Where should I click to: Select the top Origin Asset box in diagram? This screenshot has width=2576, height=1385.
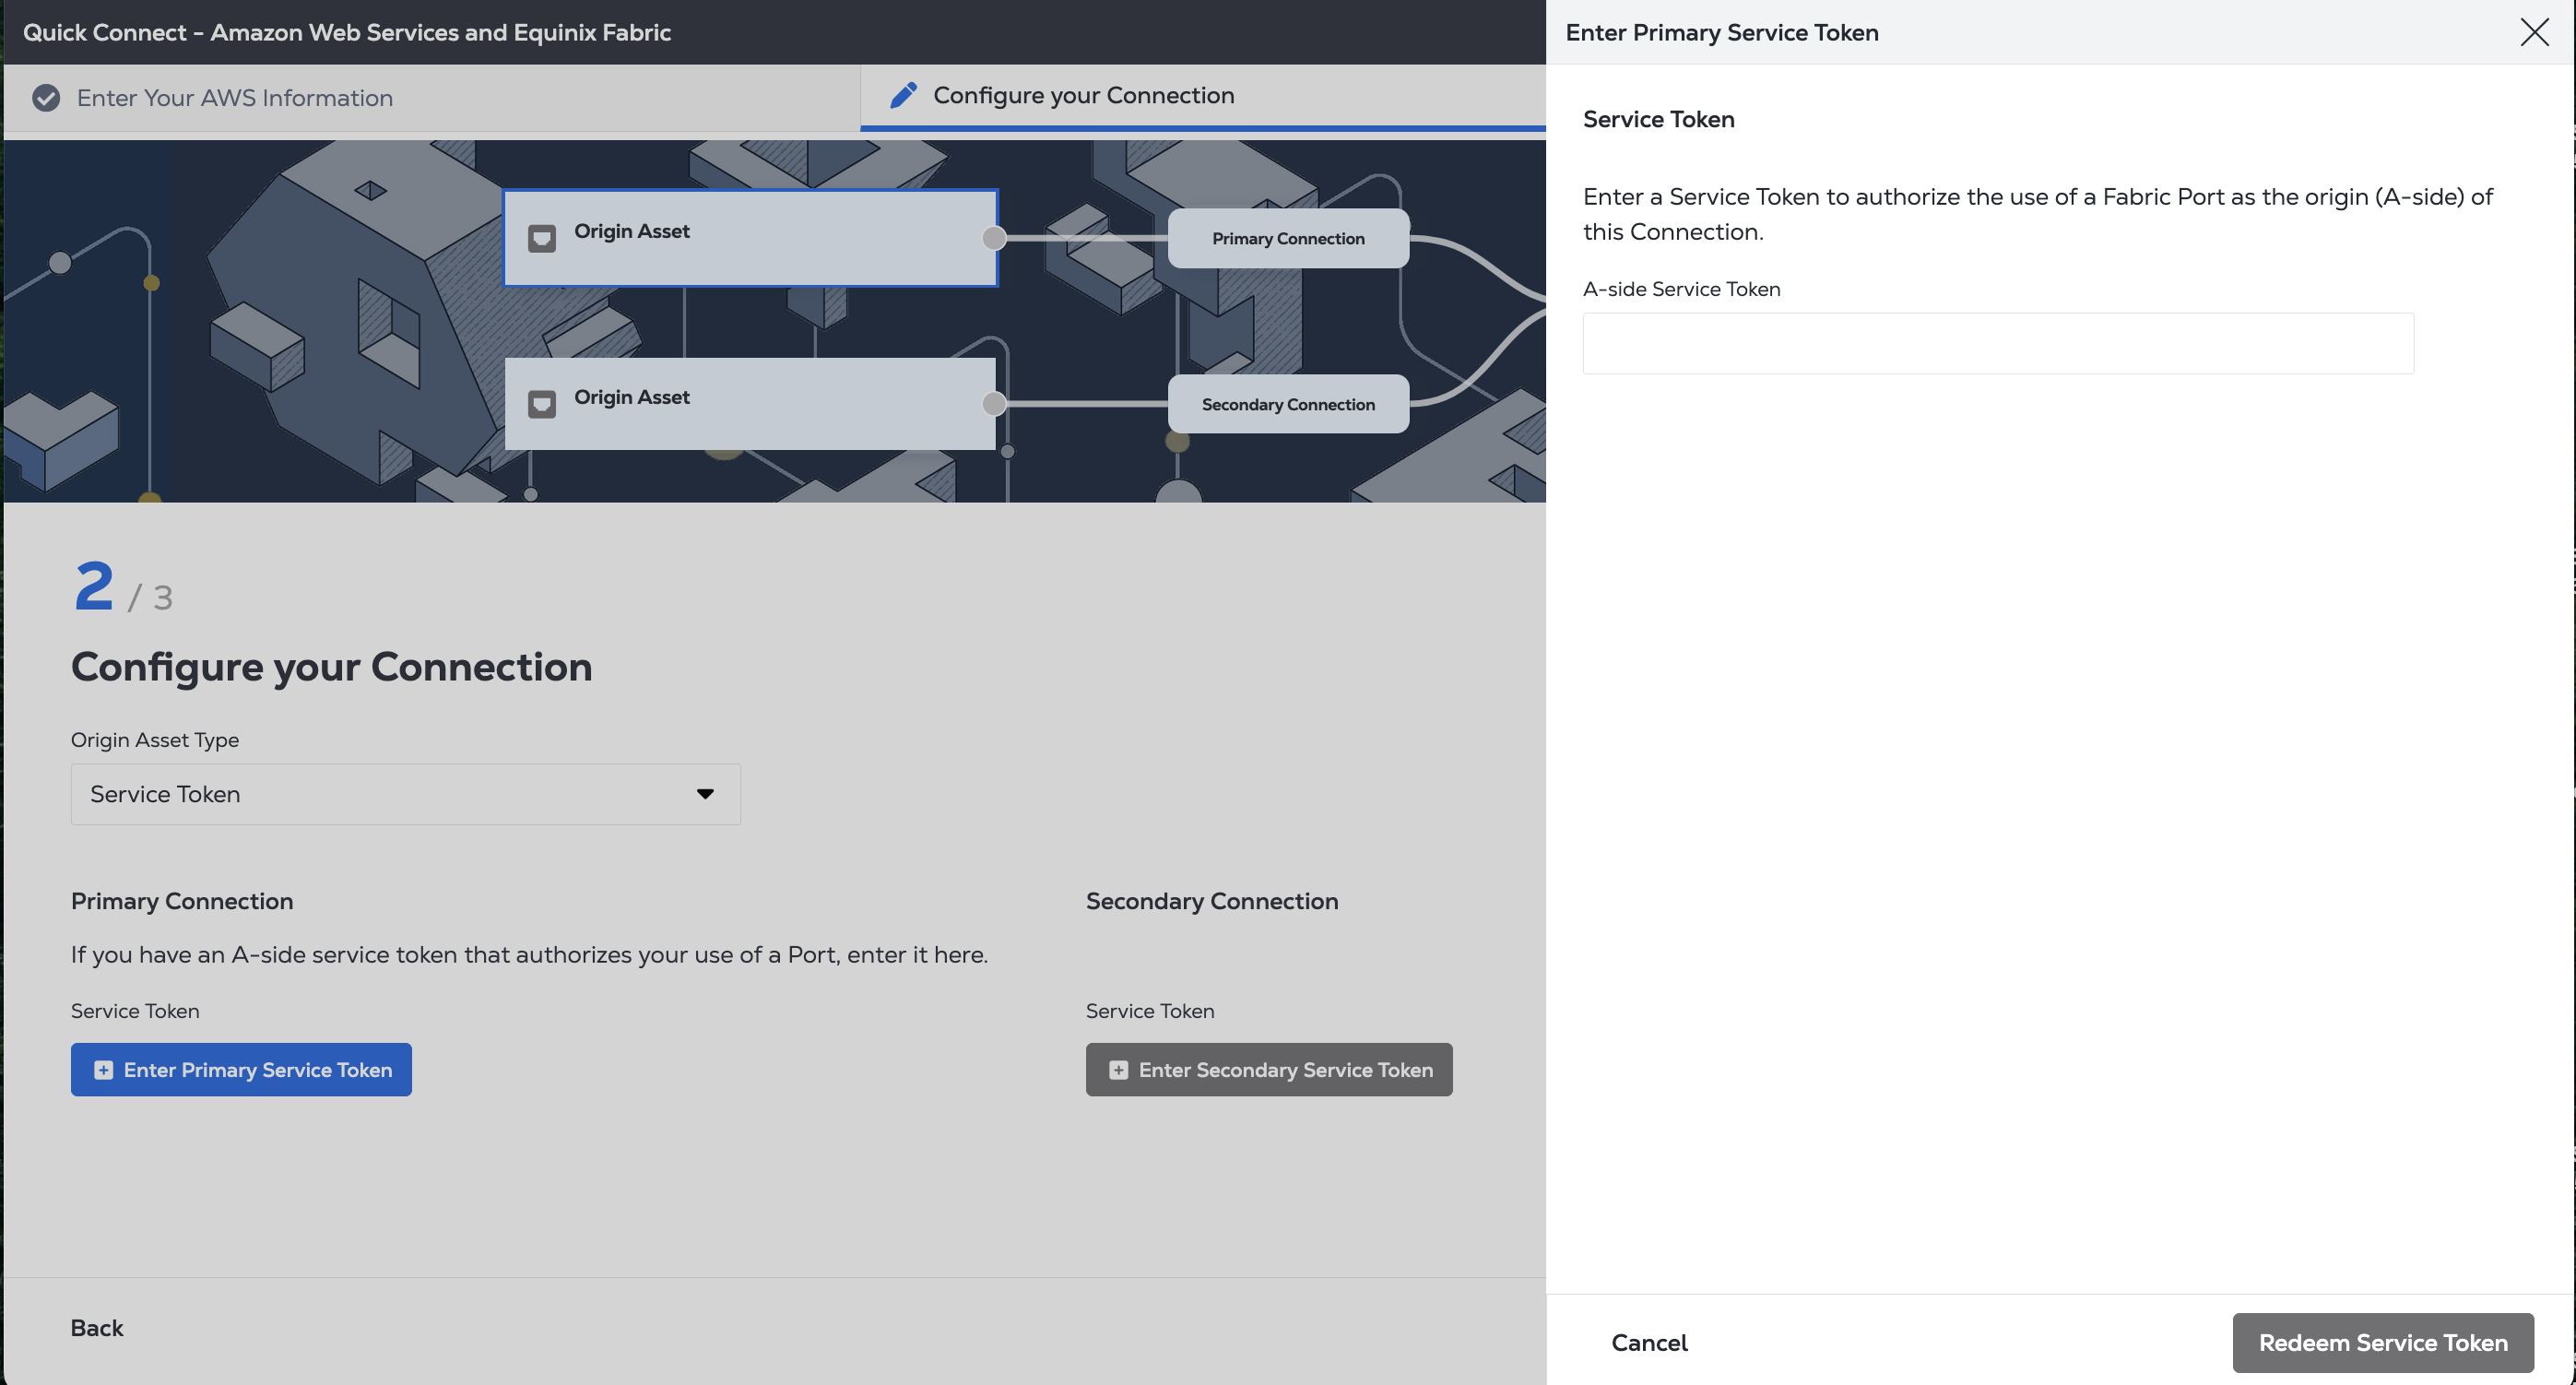tap(750, 238)
